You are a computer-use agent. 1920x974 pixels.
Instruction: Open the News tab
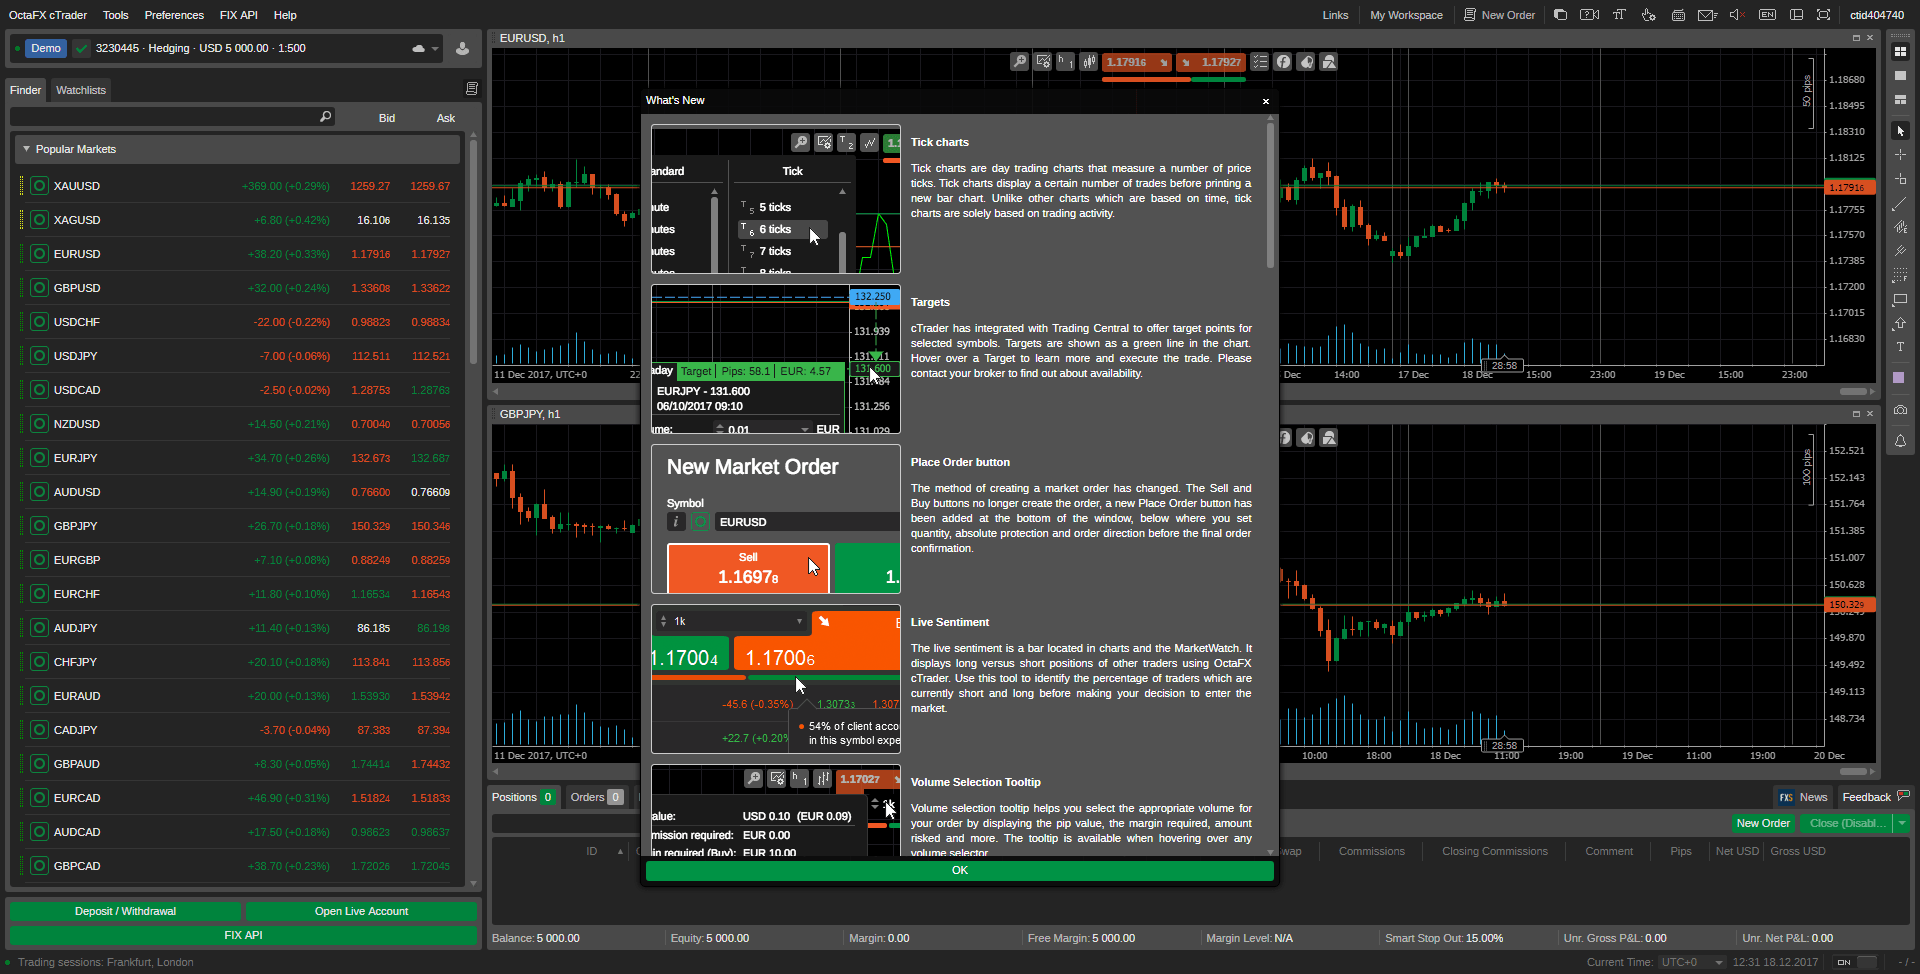click(1803, 797)
